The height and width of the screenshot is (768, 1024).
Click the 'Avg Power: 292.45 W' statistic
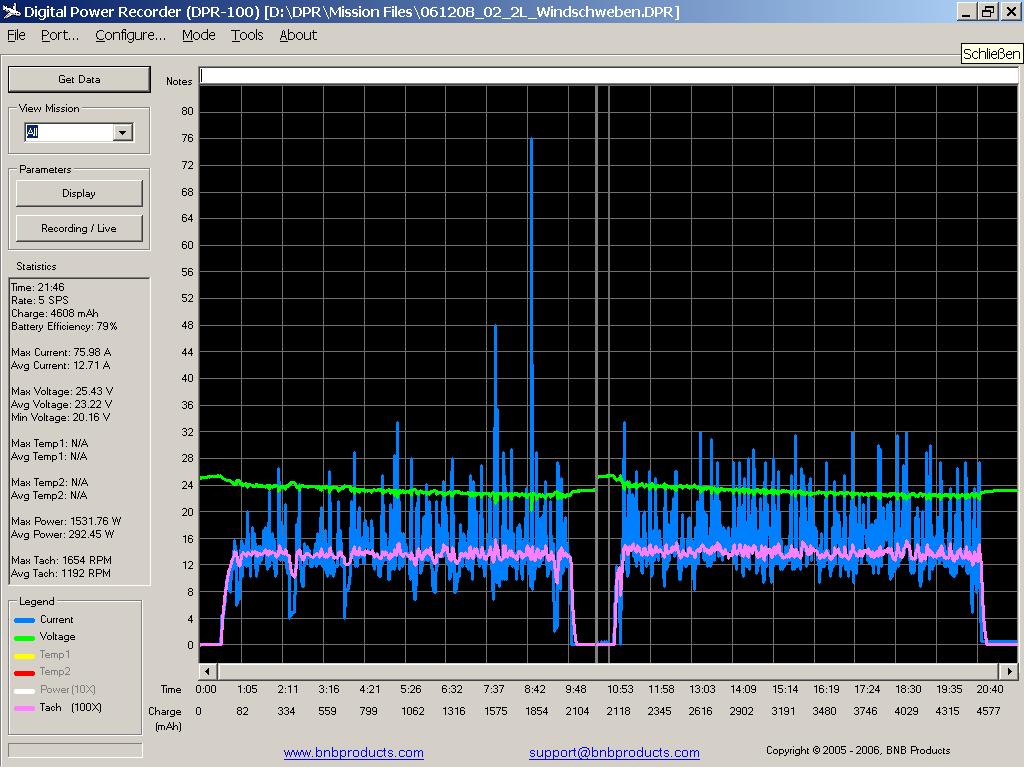click(62, 534)
